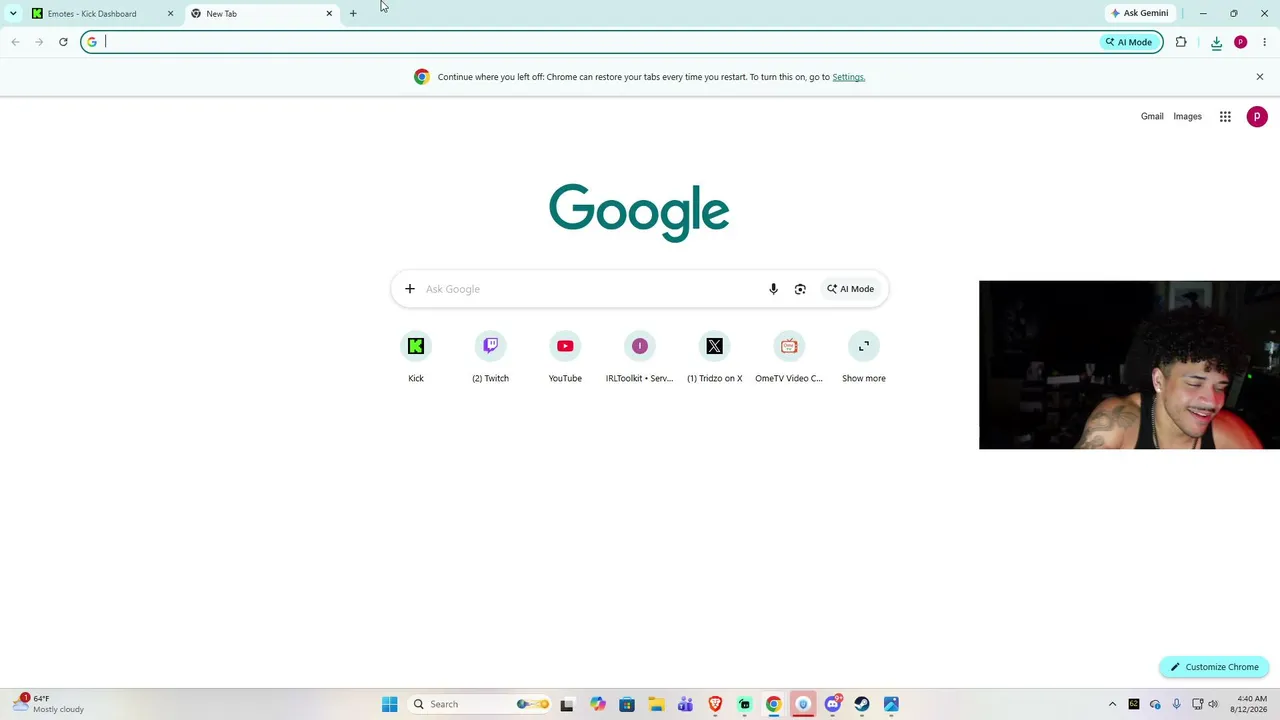Open the Chrome profile menu in toolbar
Viewport: 1280px width, 720px height.
1240,42
